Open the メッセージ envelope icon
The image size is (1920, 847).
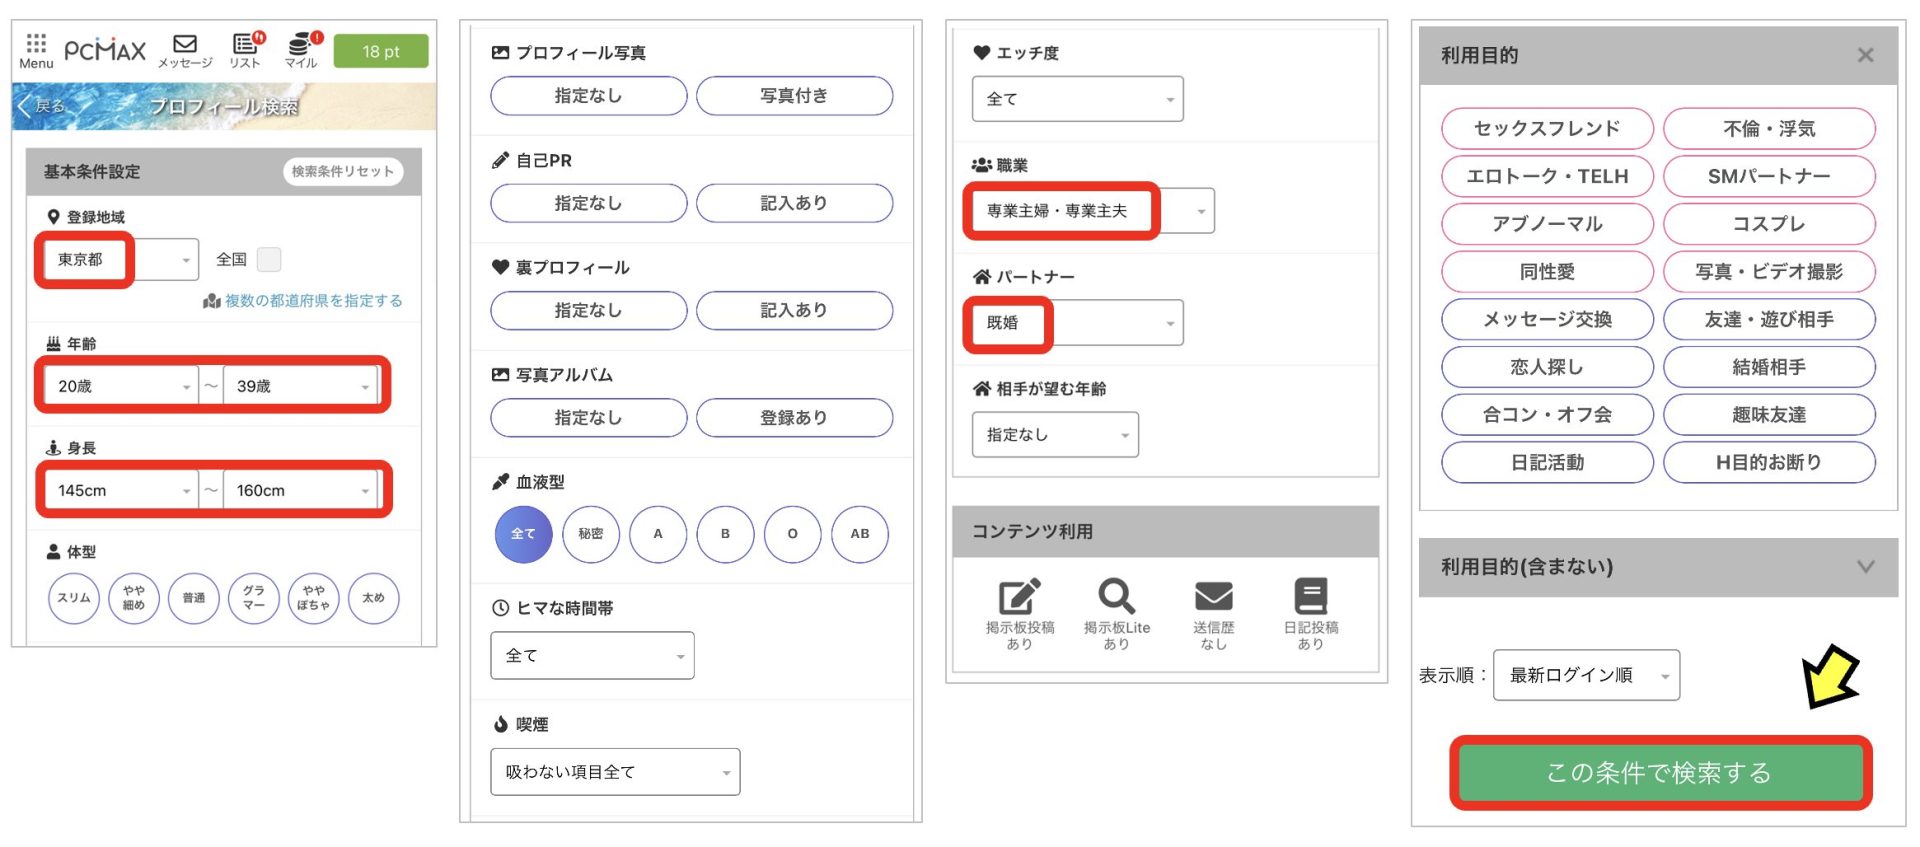point(185,45)
